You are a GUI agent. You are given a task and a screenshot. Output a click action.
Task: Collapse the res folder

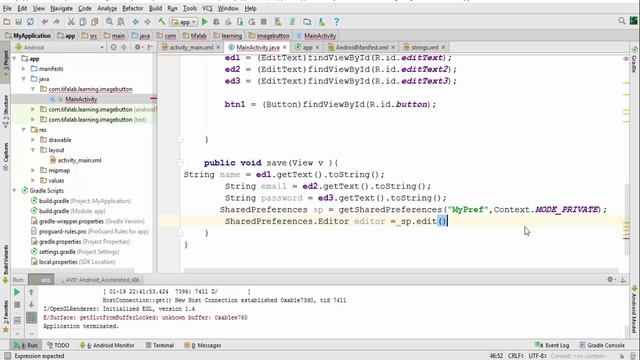coord(24,130)
